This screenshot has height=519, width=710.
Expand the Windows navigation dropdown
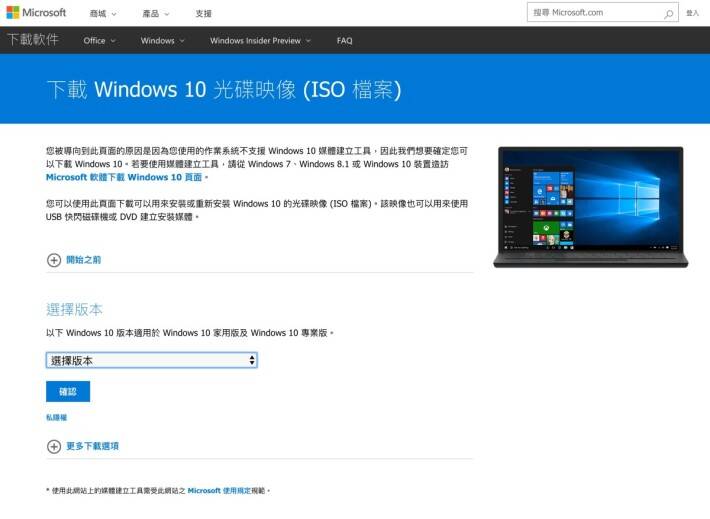(163, 40)
